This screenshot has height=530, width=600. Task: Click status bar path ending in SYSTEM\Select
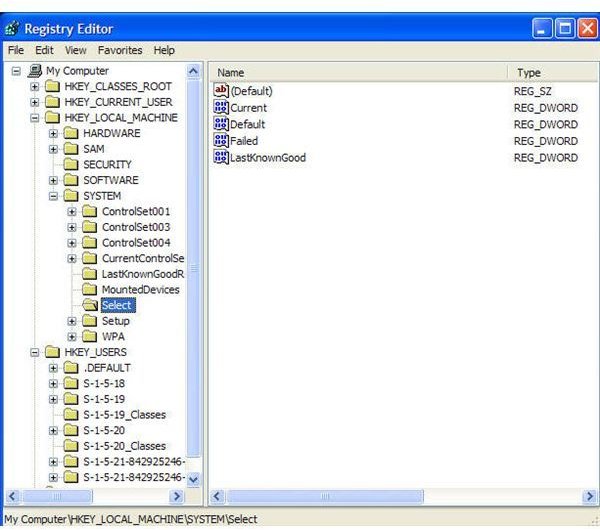130,519
